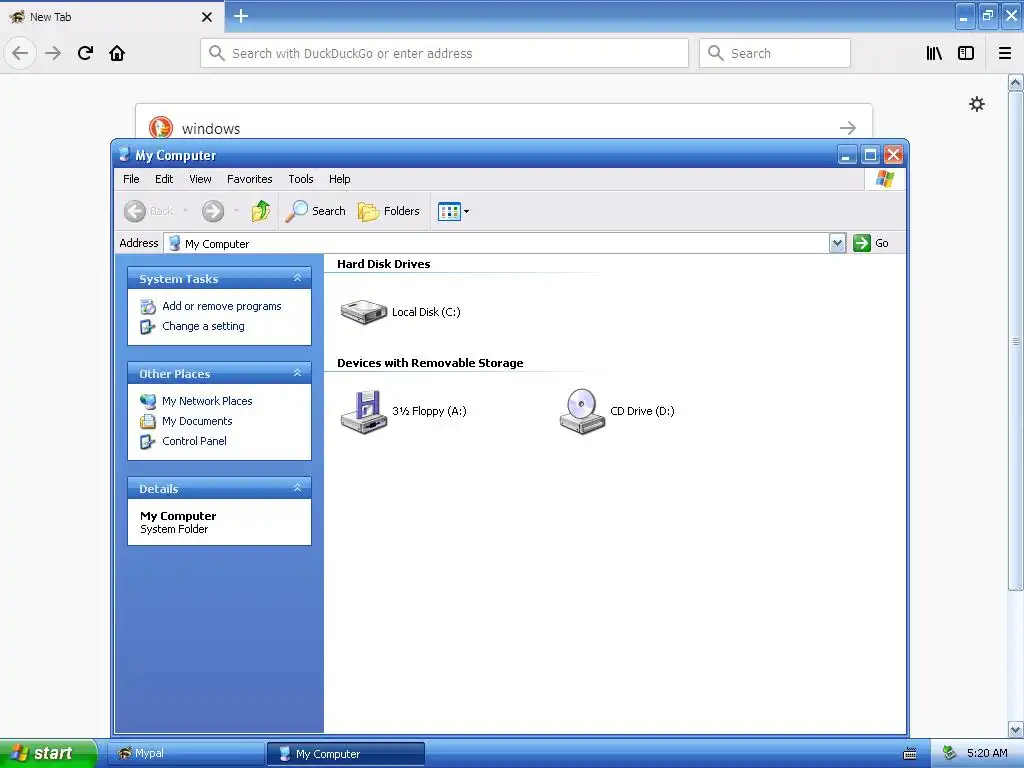
Task: Click the DuckDuckGo logo in page search
Action: [x=160, y=127]
